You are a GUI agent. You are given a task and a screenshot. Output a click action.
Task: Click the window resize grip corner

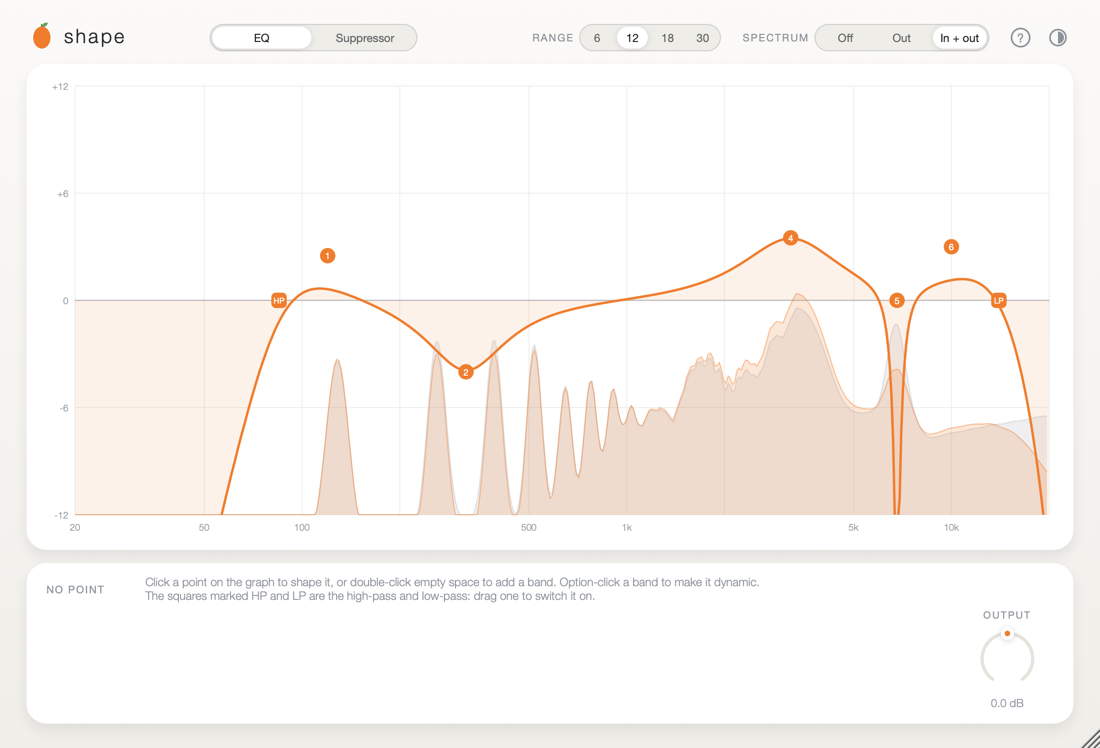pos(1090,738)
